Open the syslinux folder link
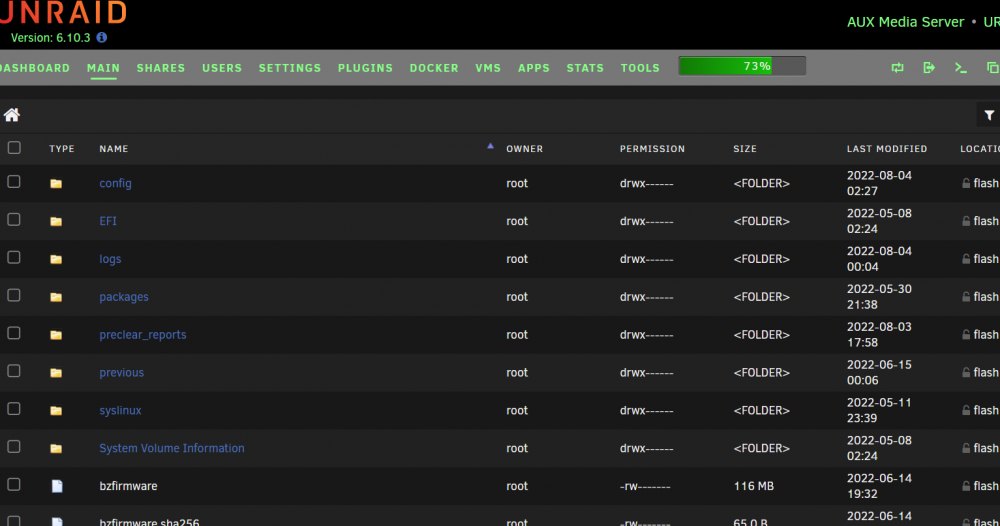Image resolution: width=1000 pixels, height=526 pixels. 120,411
